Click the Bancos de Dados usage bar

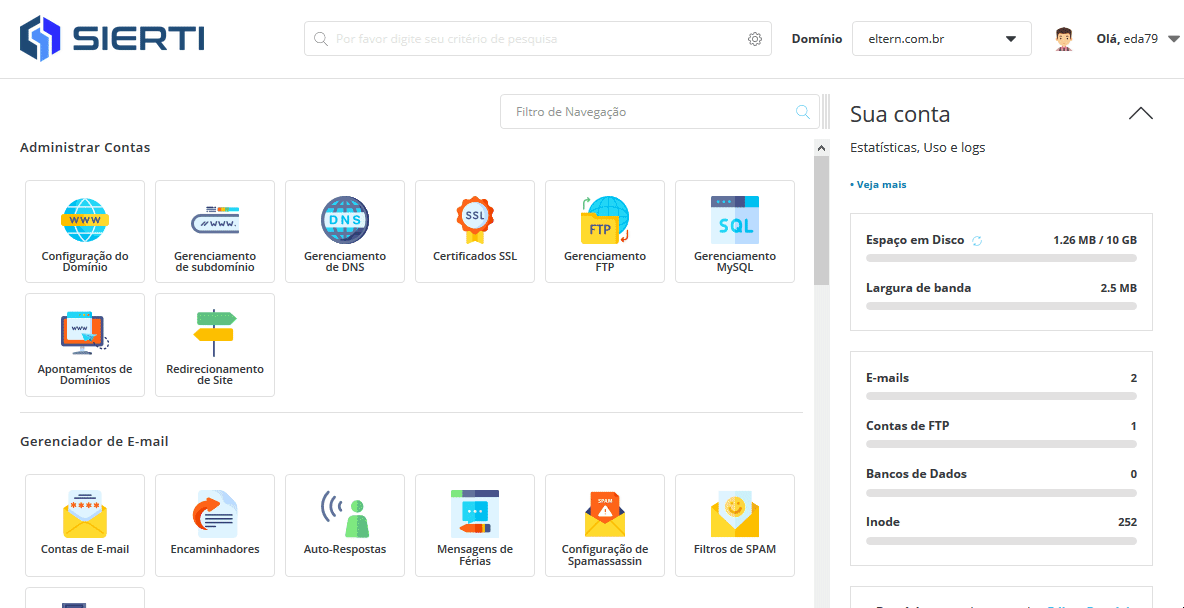tap(1001, 492)
